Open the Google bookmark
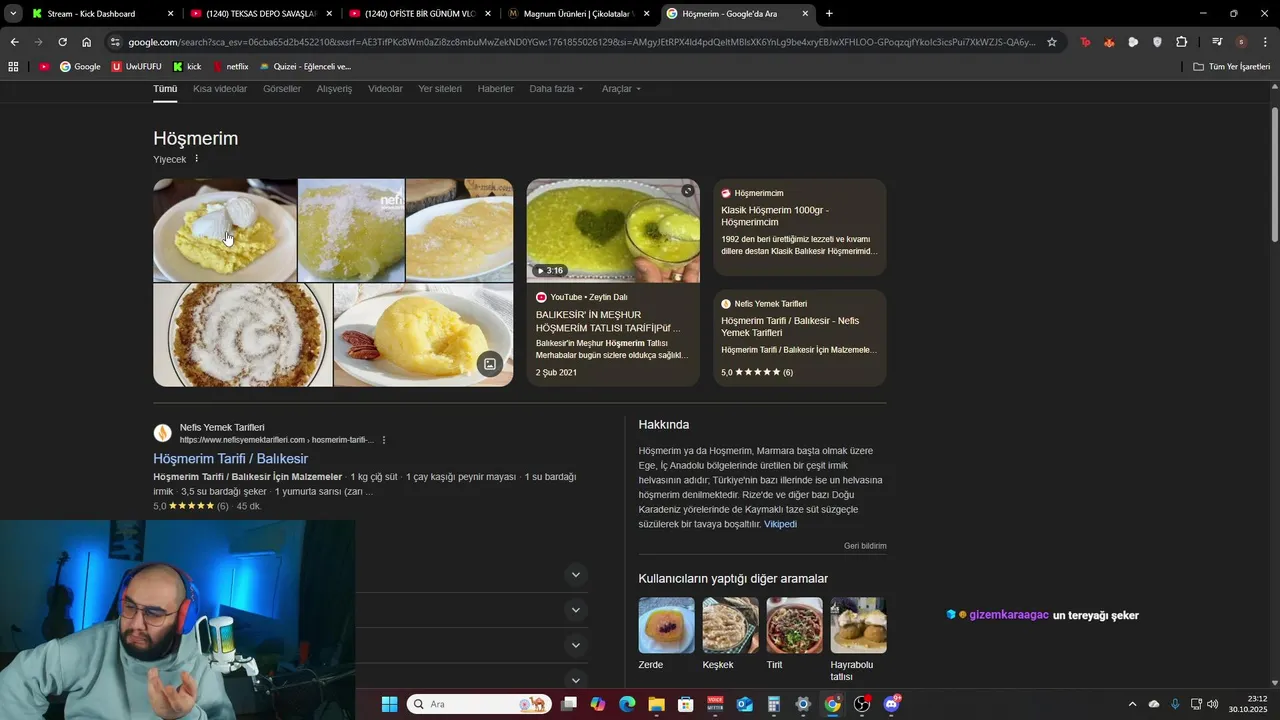The image size is (1280, 720). coord(80,66)
